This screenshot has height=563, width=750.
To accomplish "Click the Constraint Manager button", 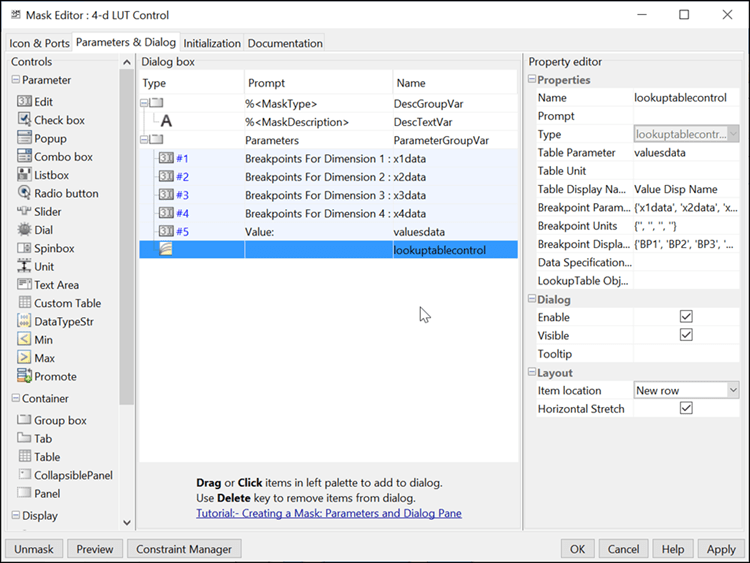I will [184, 549].
